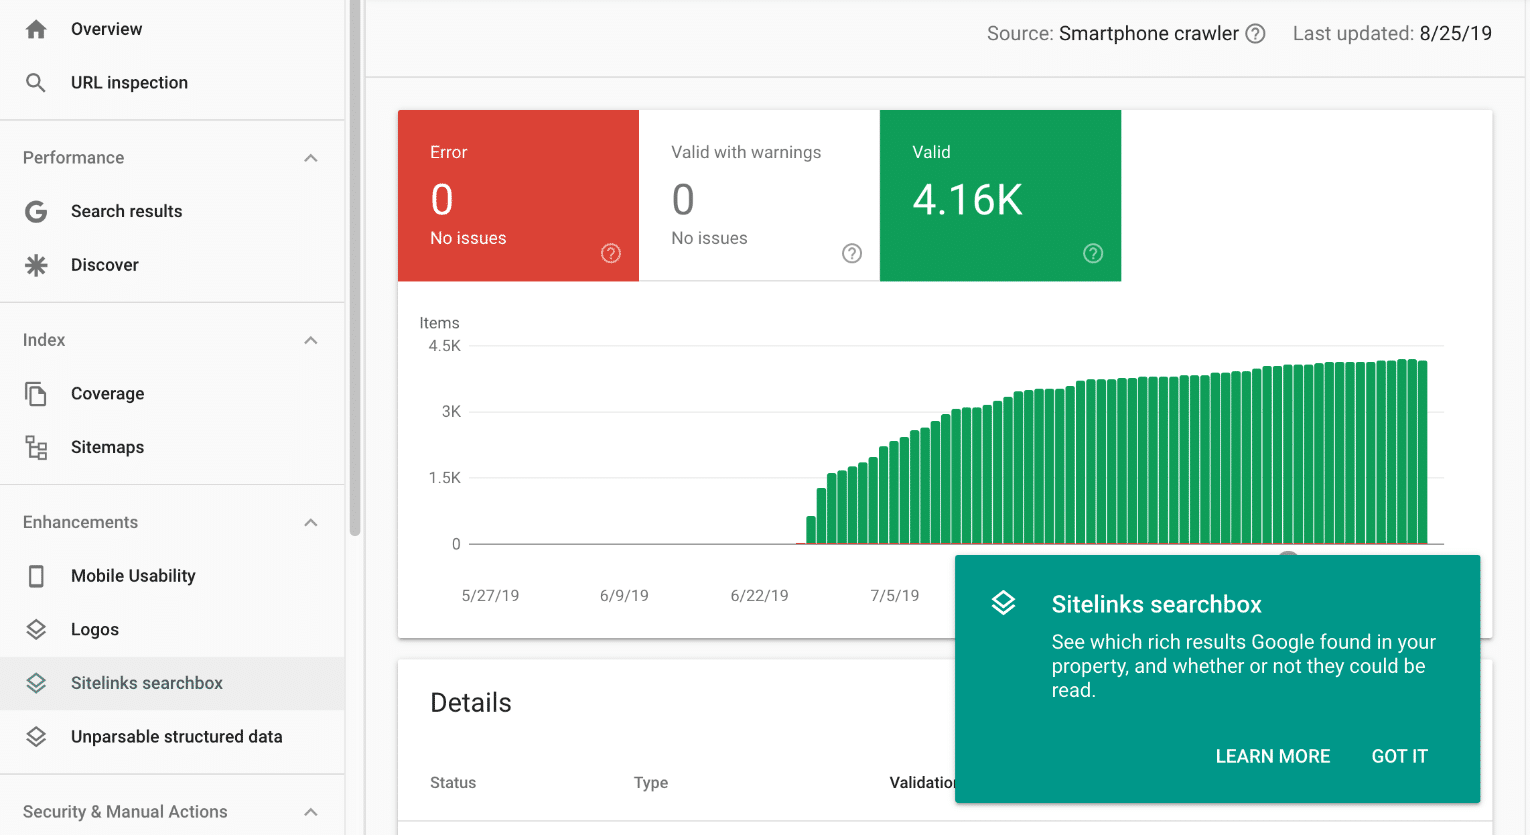Open Unparsable structured data report
The image size is (1530, 835).
[x=175, y=736]
